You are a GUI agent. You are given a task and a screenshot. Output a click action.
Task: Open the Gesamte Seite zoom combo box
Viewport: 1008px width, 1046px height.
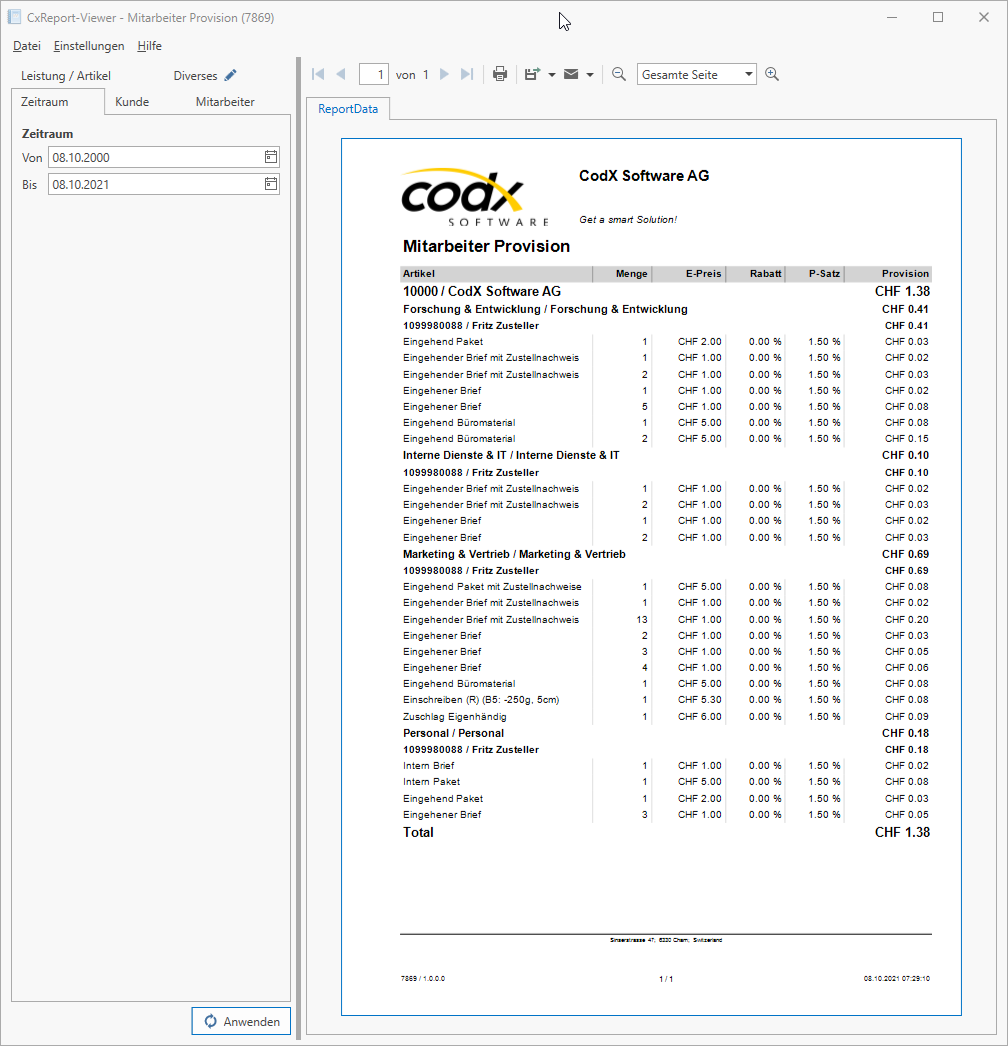click(696, 74)
